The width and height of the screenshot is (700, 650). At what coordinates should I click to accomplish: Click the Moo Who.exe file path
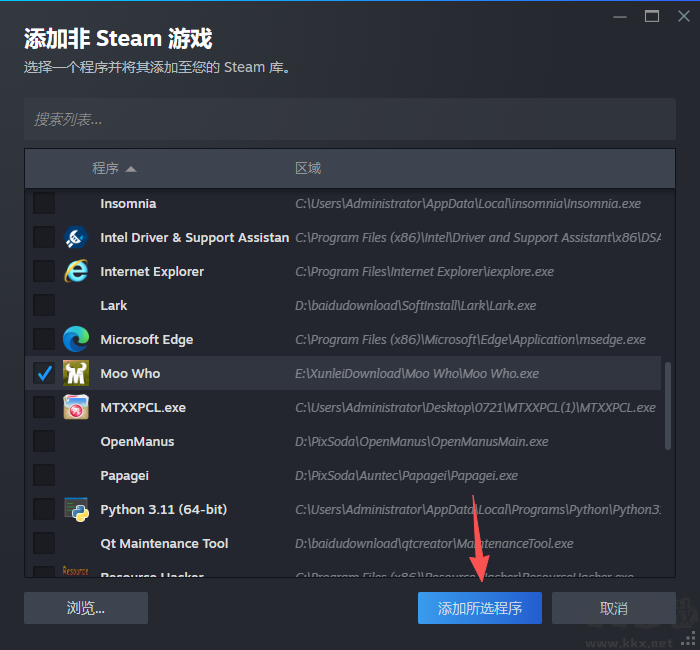417,373
